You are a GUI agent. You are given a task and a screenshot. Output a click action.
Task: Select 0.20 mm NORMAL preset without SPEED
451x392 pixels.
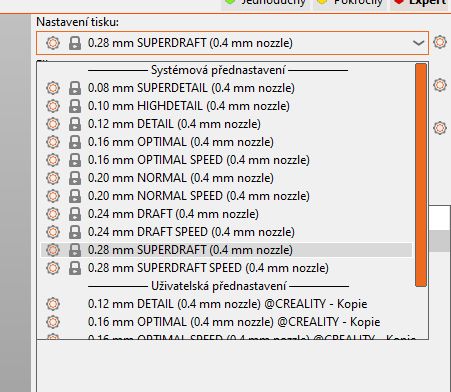click(x=226, y=178)
